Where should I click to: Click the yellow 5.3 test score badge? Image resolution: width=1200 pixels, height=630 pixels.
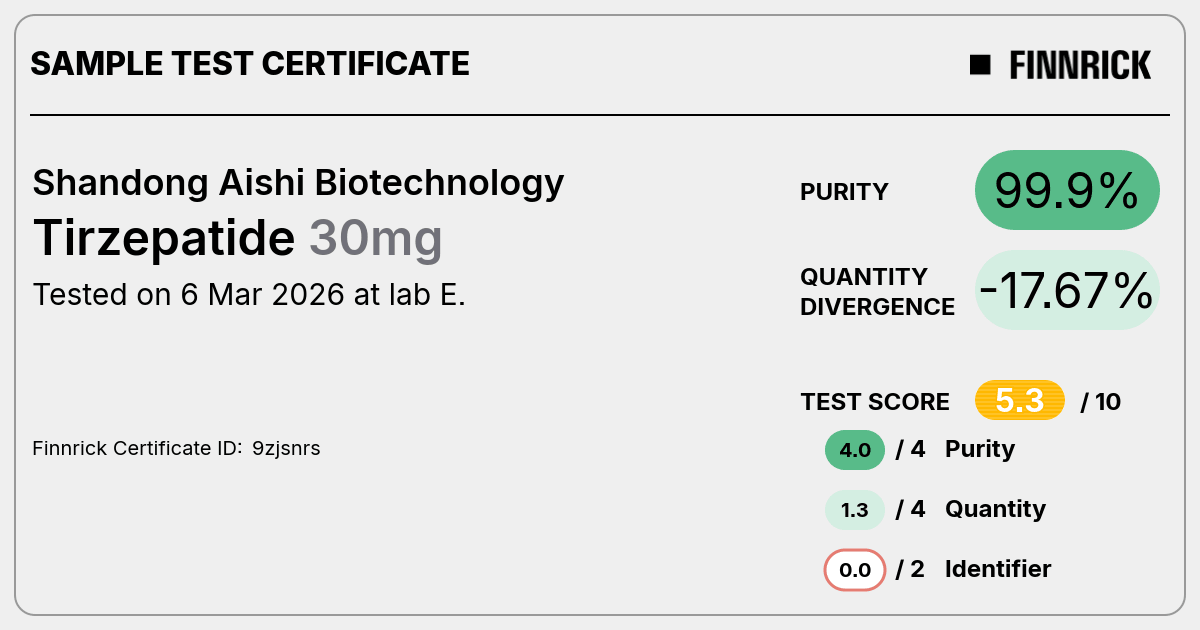click(x=1020, y=401)
